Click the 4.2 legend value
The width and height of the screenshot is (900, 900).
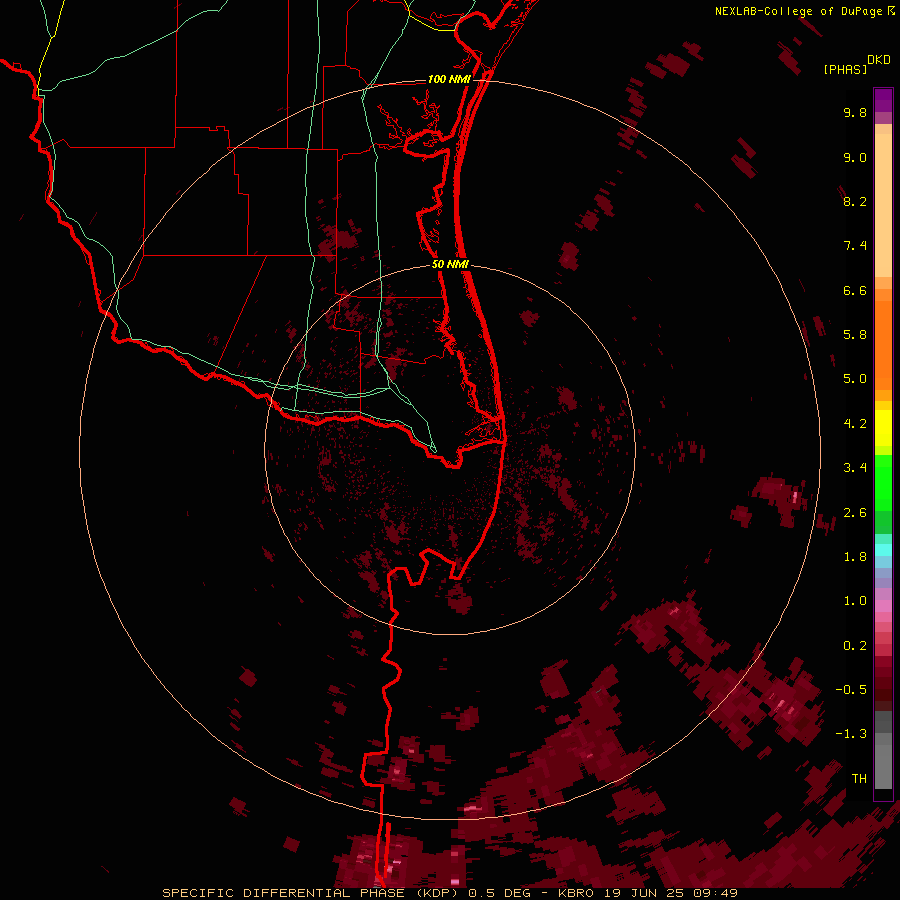click(x=855, y=424)
